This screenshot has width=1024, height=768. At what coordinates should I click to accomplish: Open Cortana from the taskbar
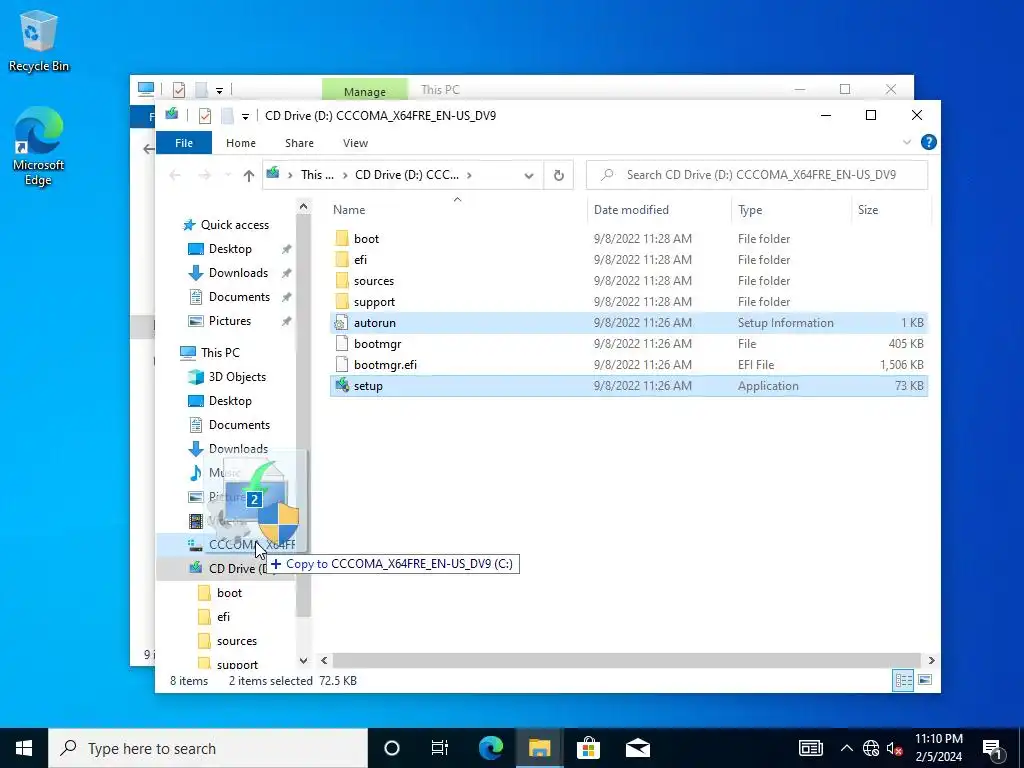point(391,748)
